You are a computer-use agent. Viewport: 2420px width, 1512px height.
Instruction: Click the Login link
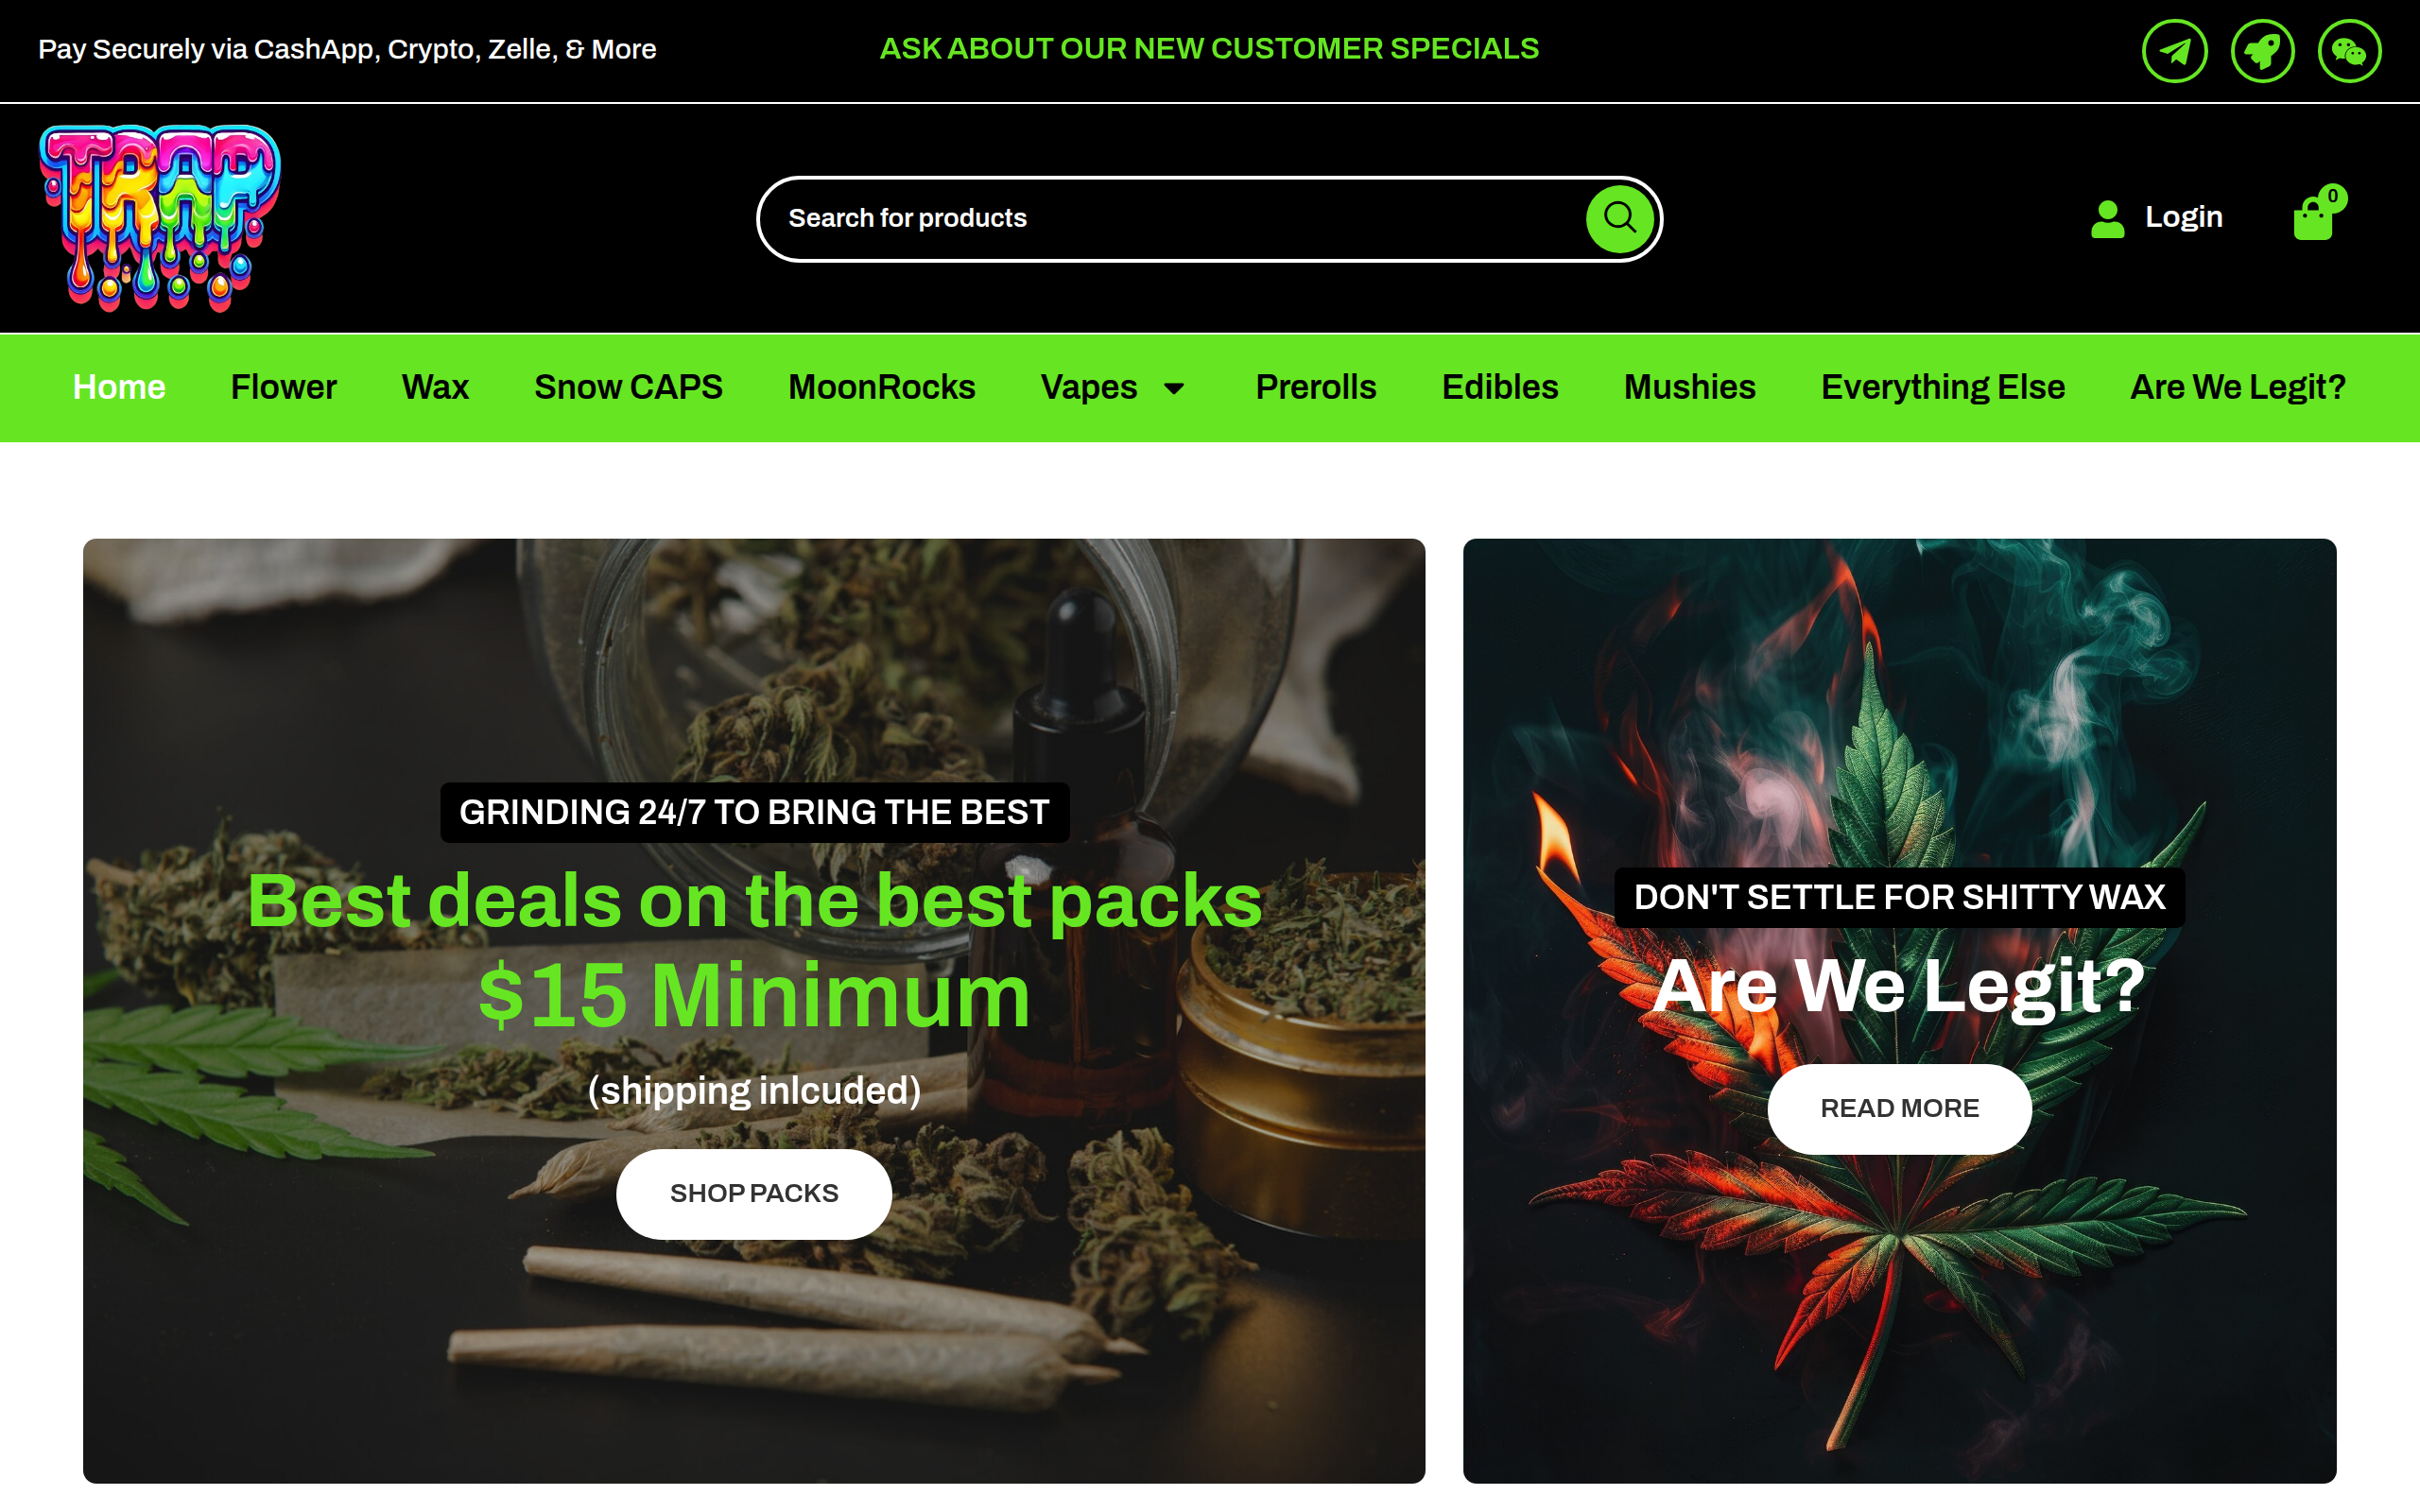click(x=2183, y=217)
